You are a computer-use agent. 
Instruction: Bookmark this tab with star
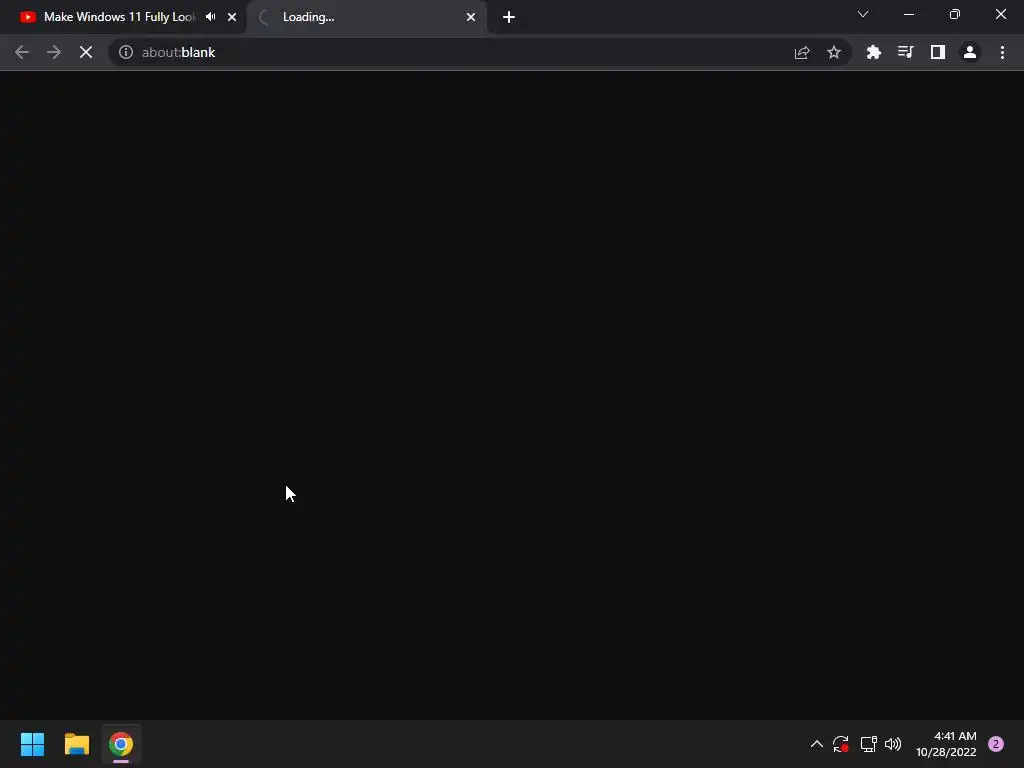(x=833, y=52)
